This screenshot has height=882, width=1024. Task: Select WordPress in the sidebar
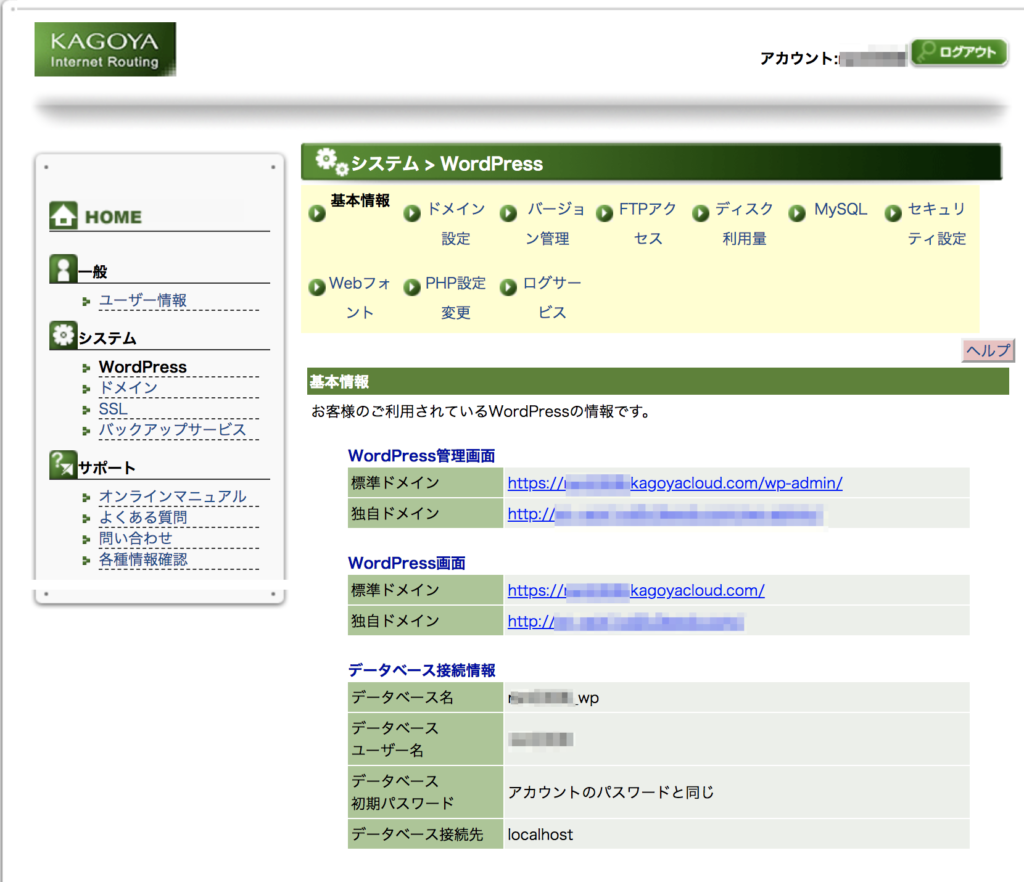point(143,367)
